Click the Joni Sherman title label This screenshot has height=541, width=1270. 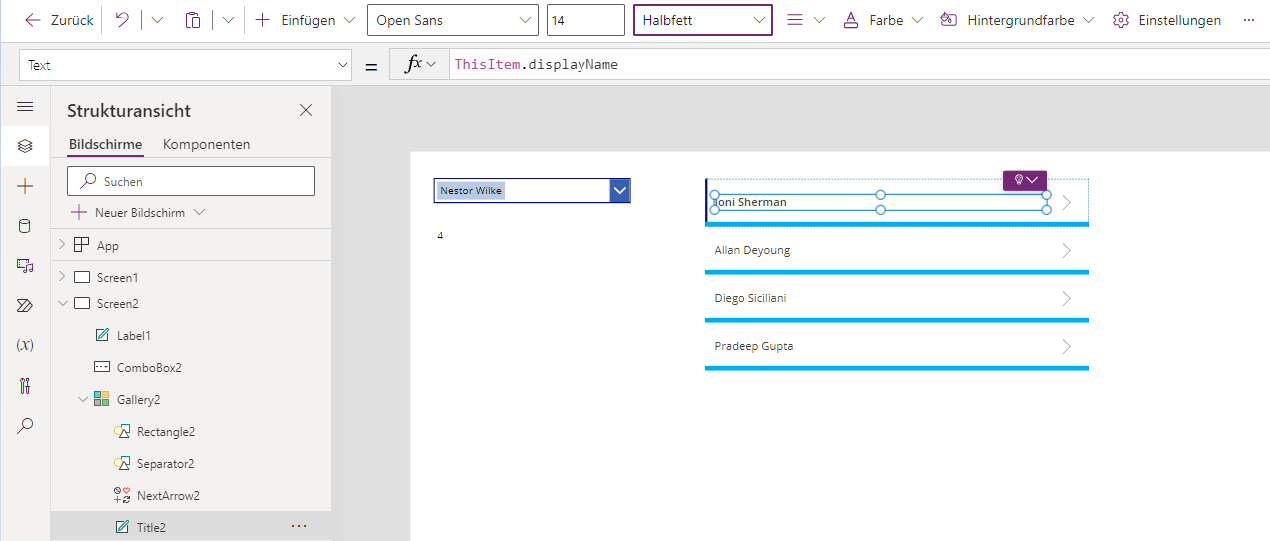(880, 202)
